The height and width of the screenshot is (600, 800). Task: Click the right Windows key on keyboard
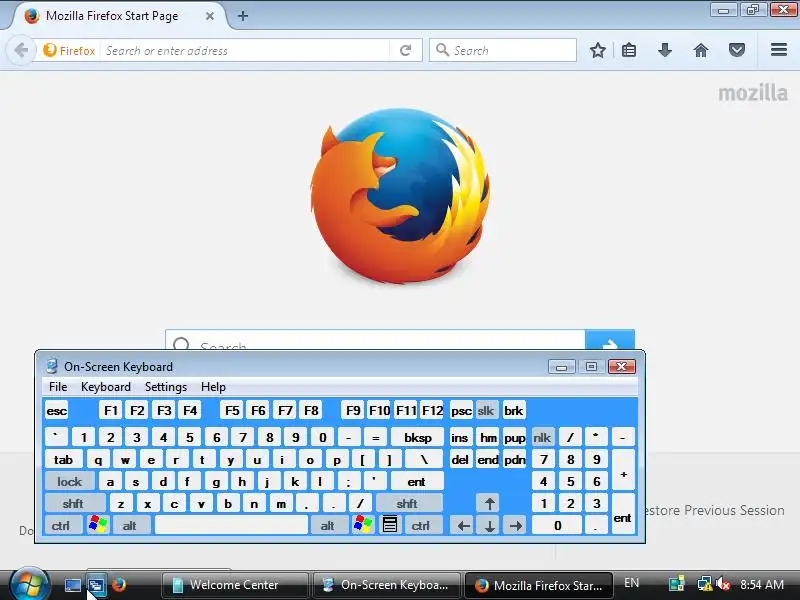point(363,524)
